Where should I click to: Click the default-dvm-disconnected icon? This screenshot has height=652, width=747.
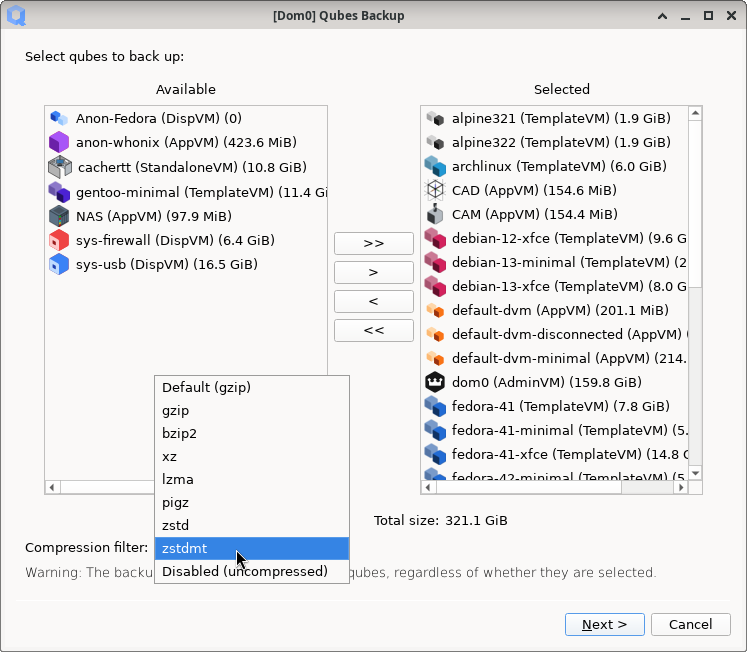(435, 334)
